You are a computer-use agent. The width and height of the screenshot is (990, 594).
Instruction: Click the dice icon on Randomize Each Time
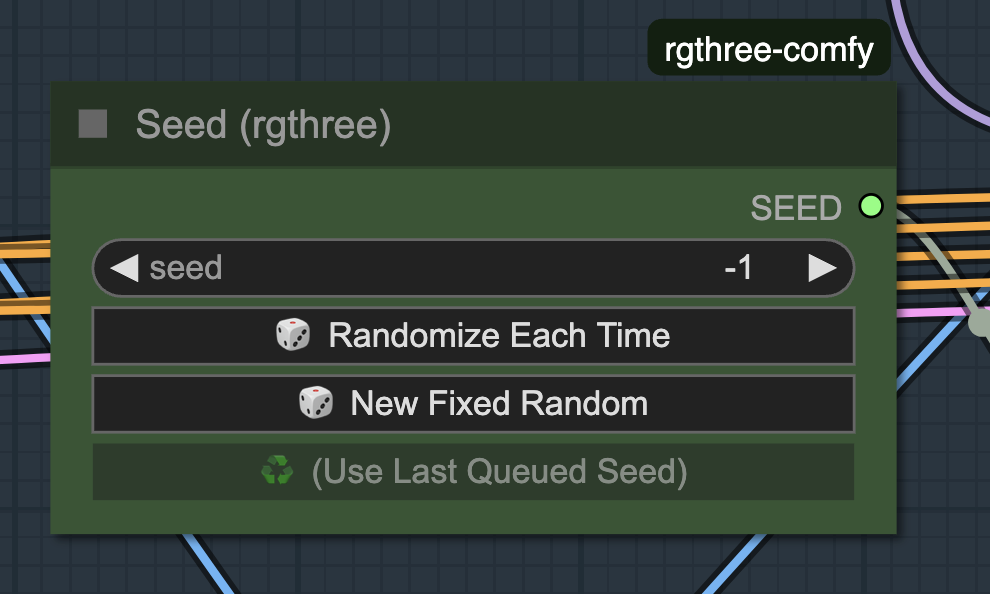(293, 335)
